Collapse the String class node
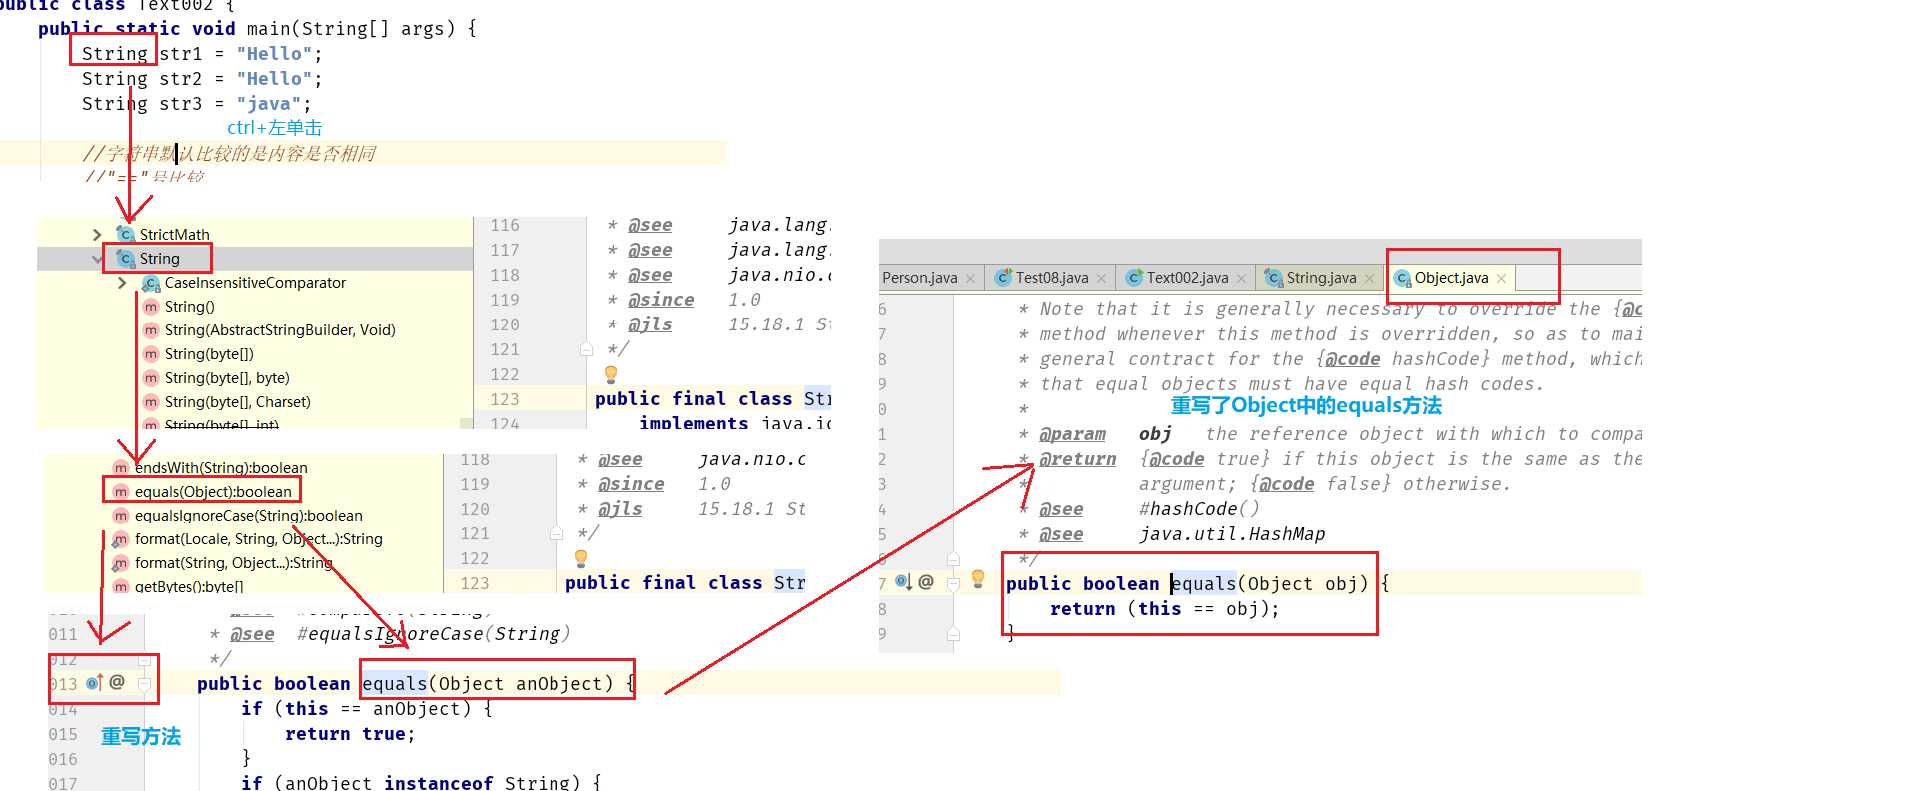Screen dimensions: 1906x791 (97, 259)
